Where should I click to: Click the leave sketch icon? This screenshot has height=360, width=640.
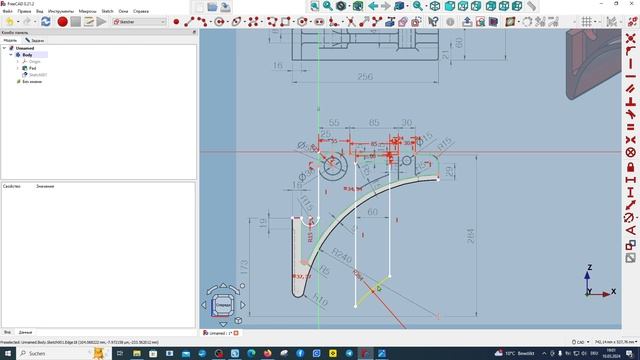point(467,22)
